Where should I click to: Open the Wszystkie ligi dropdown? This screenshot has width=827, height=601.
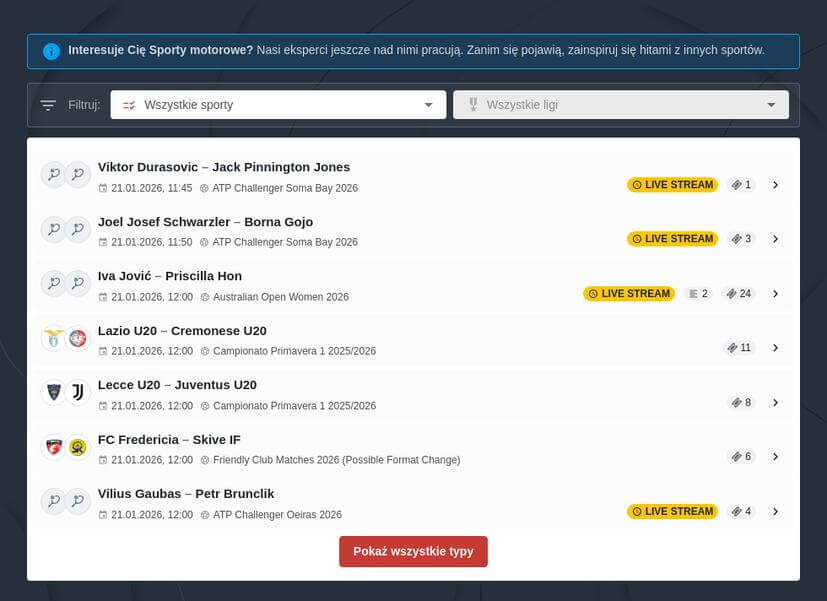620,105
